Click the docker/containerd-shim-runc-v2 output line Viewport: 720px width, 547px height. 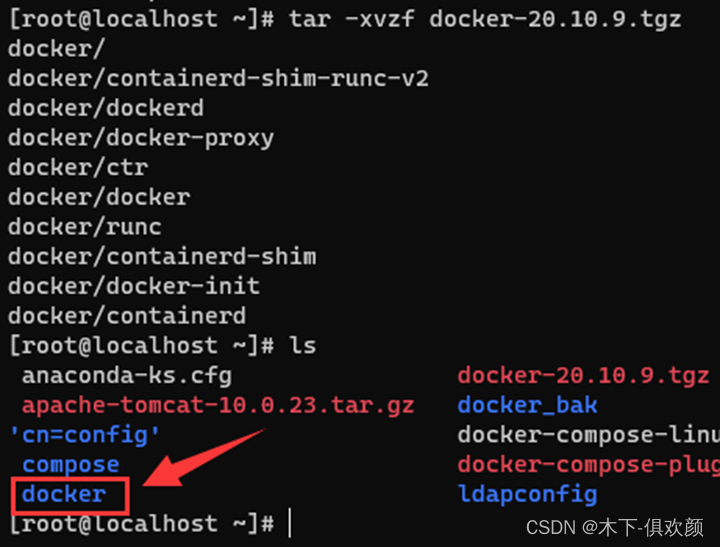218,78
